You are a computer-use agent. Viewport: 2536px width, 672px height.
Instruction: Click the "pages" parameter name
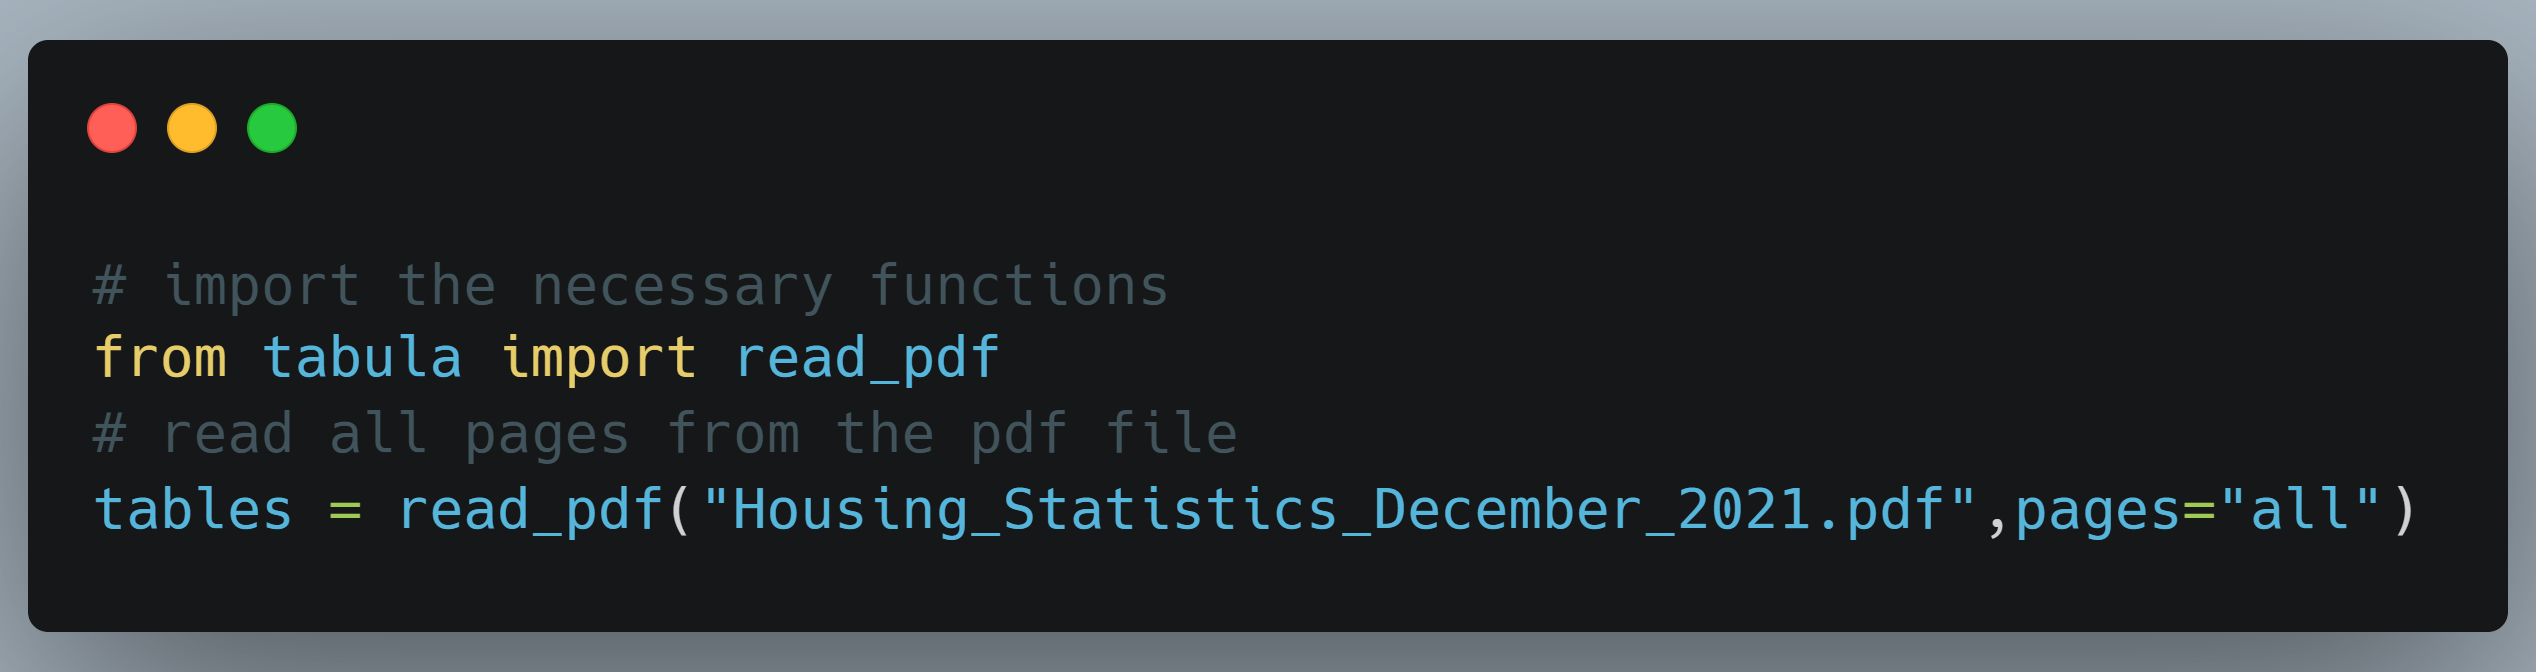(2097, 510)
